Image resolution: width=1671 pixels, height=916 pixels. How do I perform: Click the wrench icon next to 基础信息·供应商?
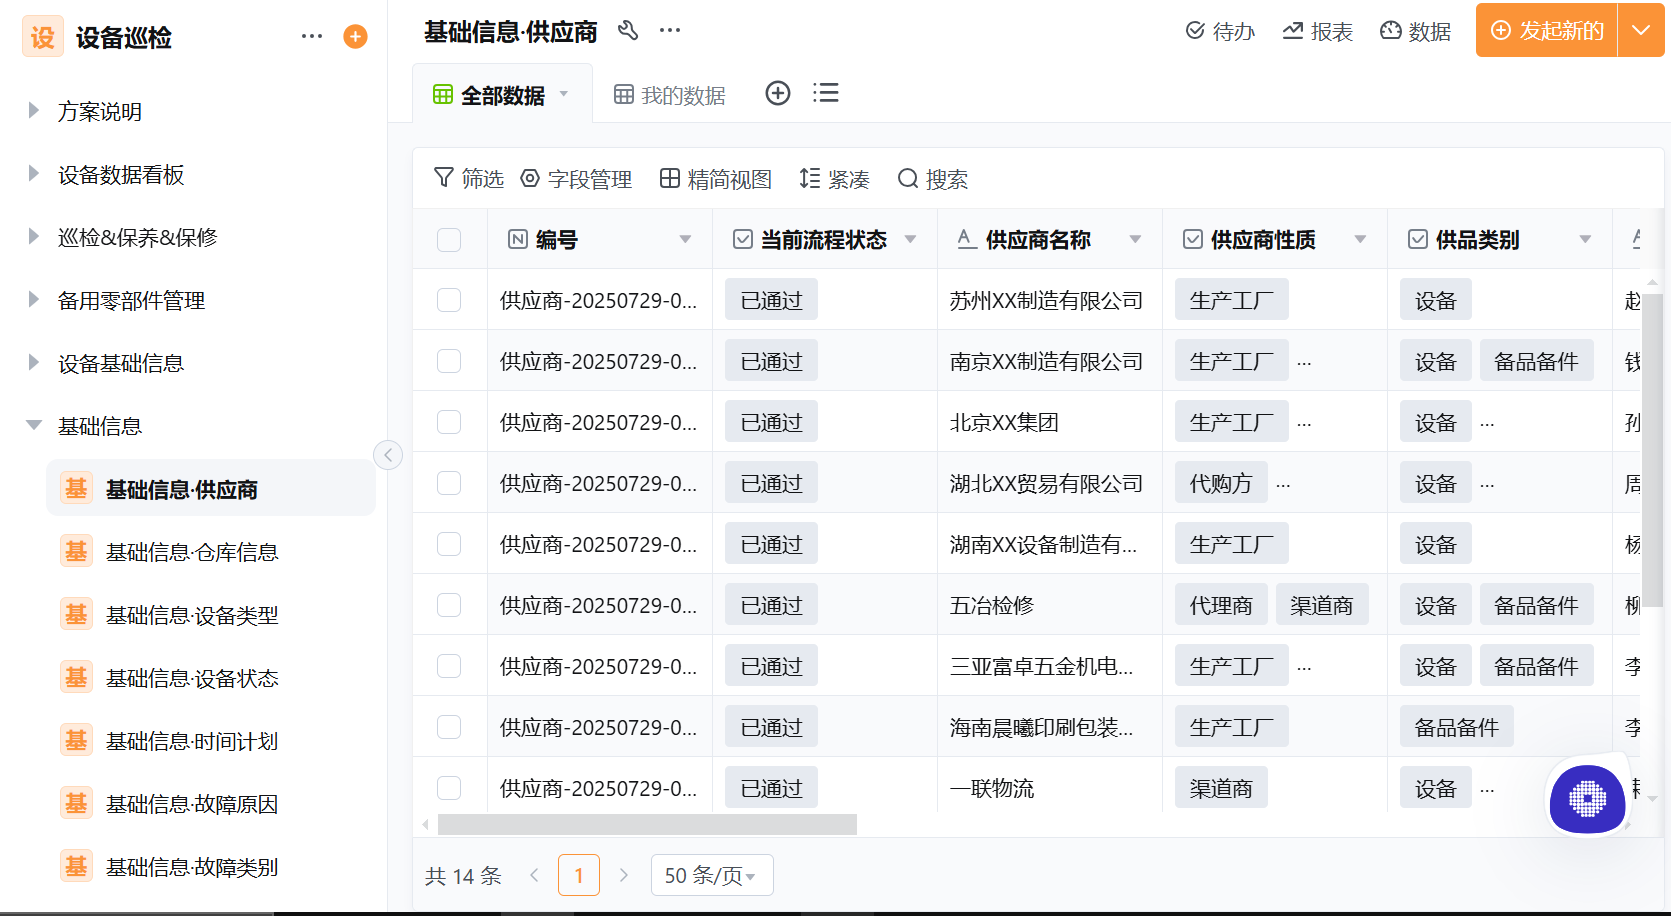(628, 30)
